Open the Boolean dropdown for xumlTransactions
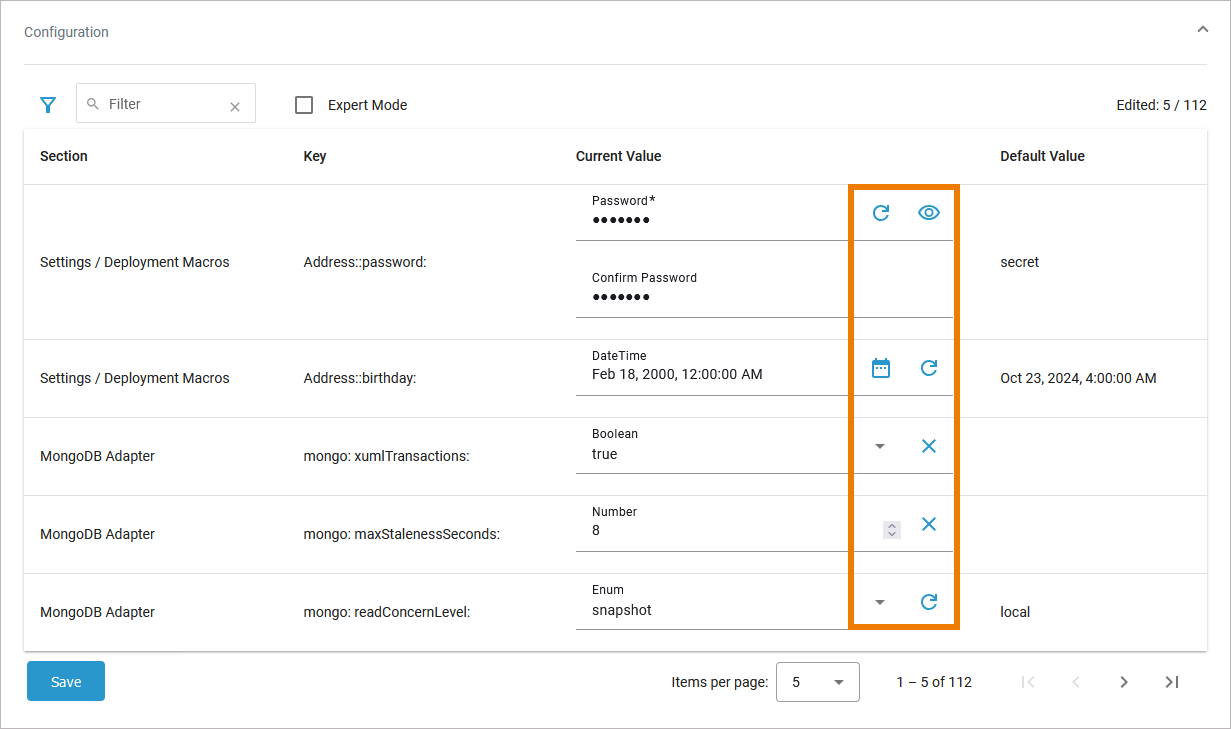1231x729 pixels. (x=880, y=446)
